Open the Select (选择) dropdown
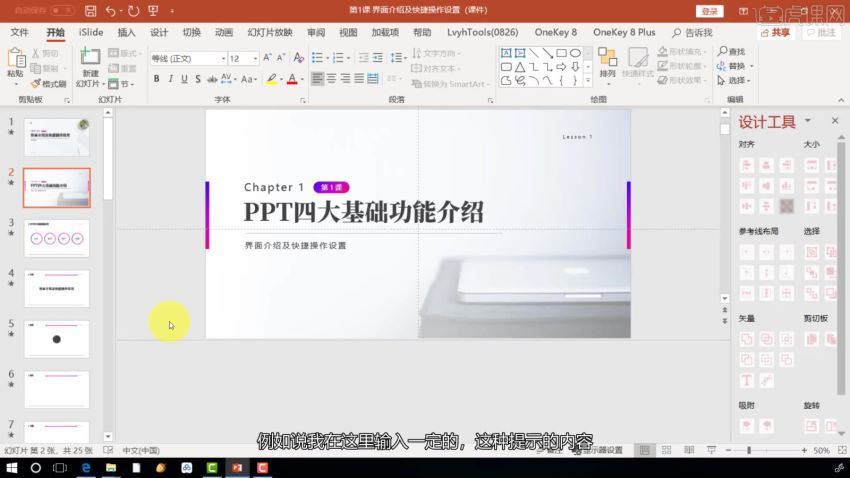This screenshot has width=850, height=478. click(x=734, y=81)
